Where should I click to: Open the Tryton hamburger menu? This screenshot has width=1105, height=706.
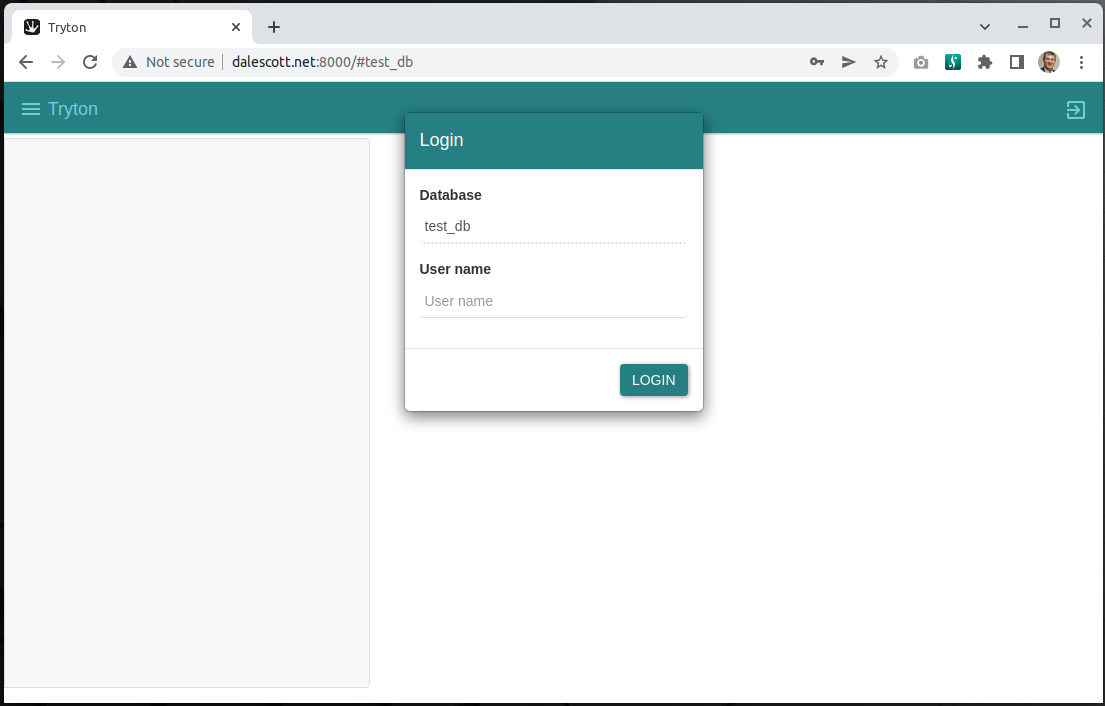click(x=29, y=109)
